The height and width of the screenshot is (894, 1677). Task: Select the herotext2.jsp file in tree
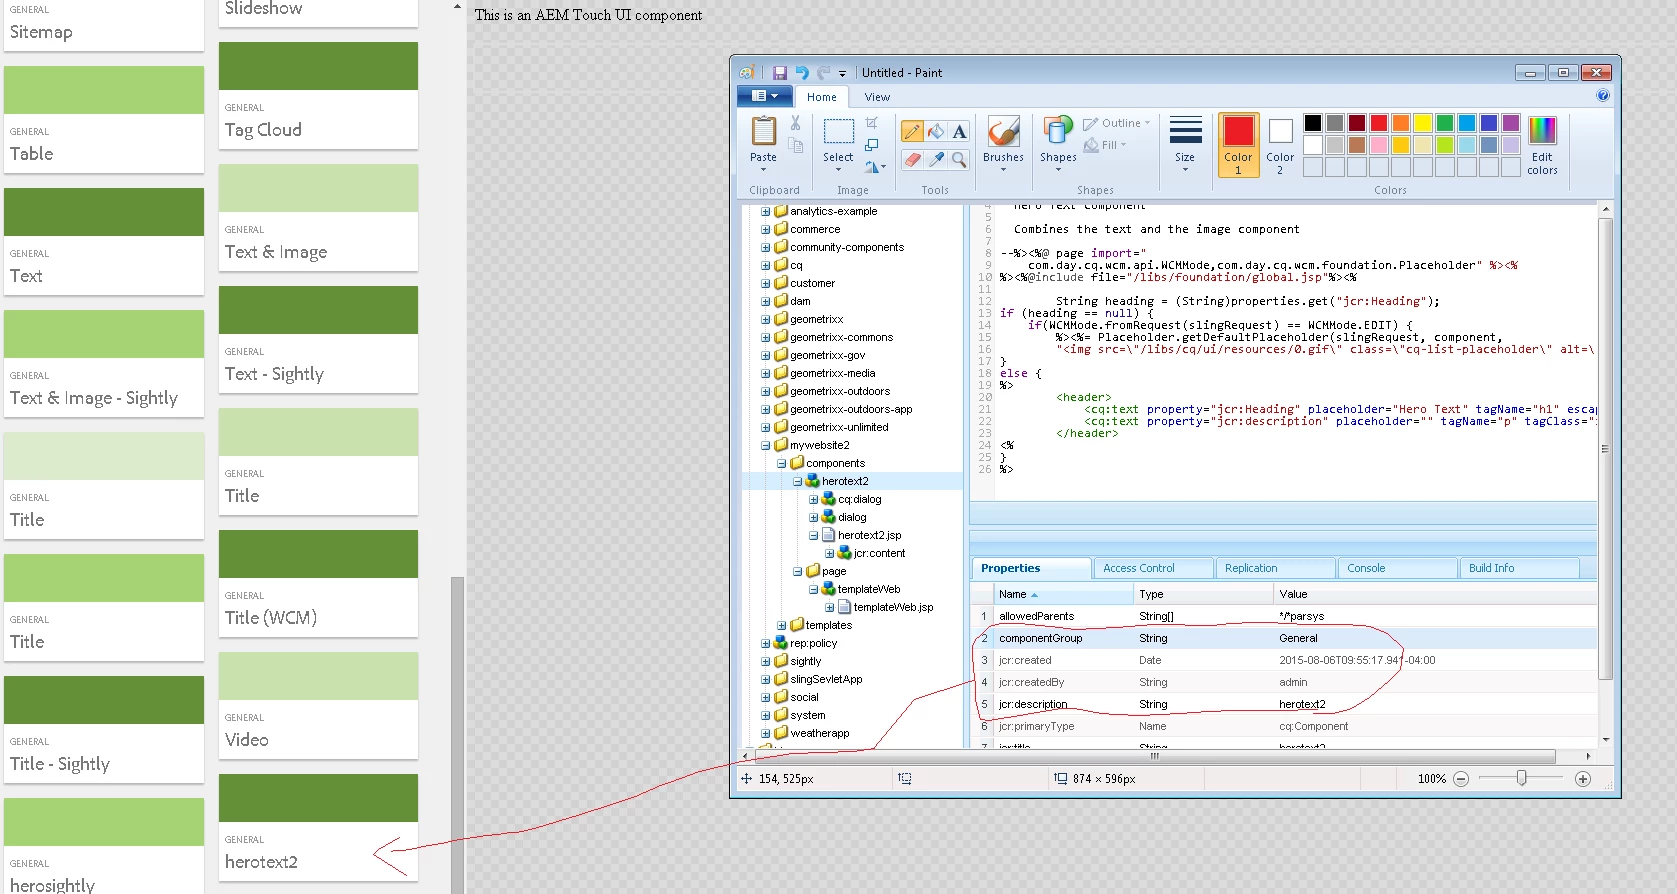(x=869, y=535)
